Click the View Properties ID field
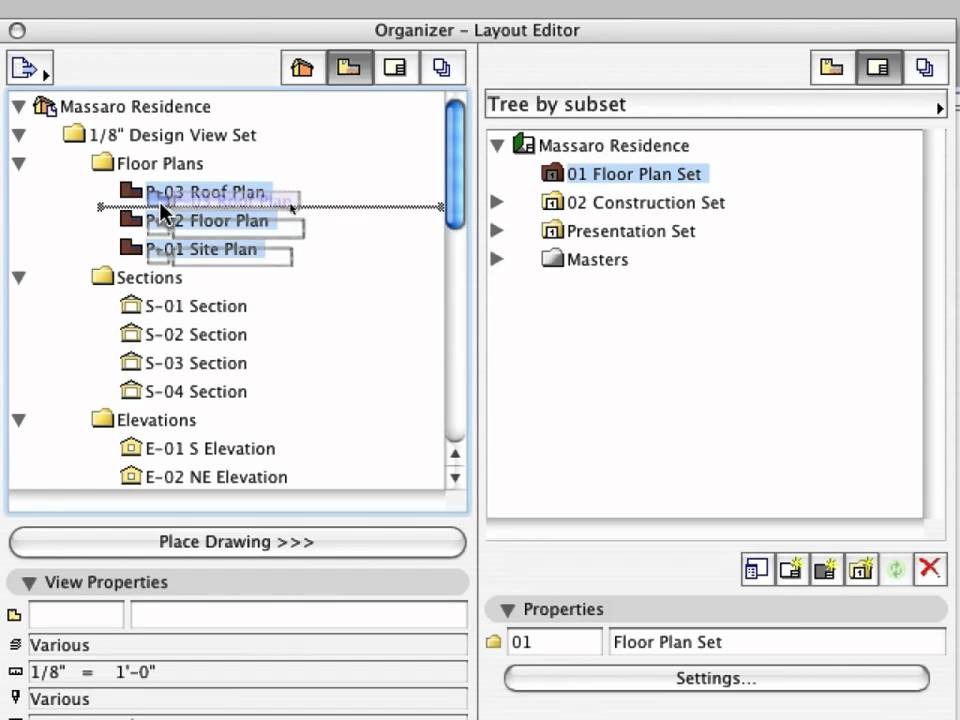 click(x=77, y=615)
